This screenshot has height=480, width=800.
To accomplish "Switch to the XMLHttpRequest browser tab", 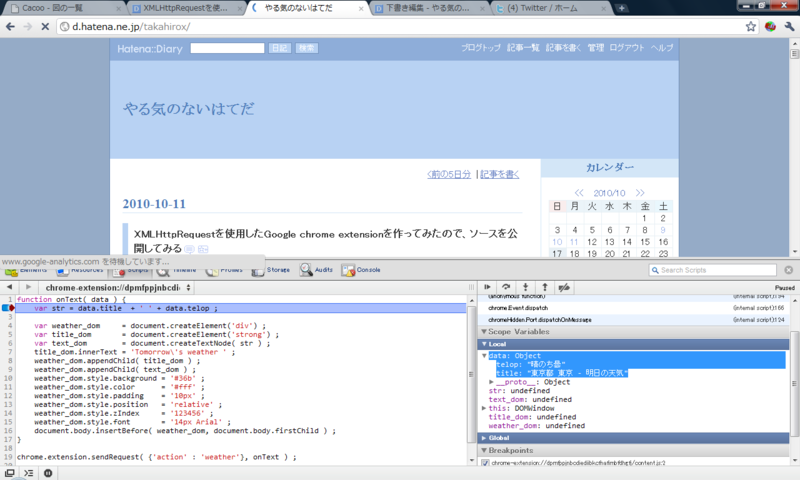I will [x=186, y=8].
